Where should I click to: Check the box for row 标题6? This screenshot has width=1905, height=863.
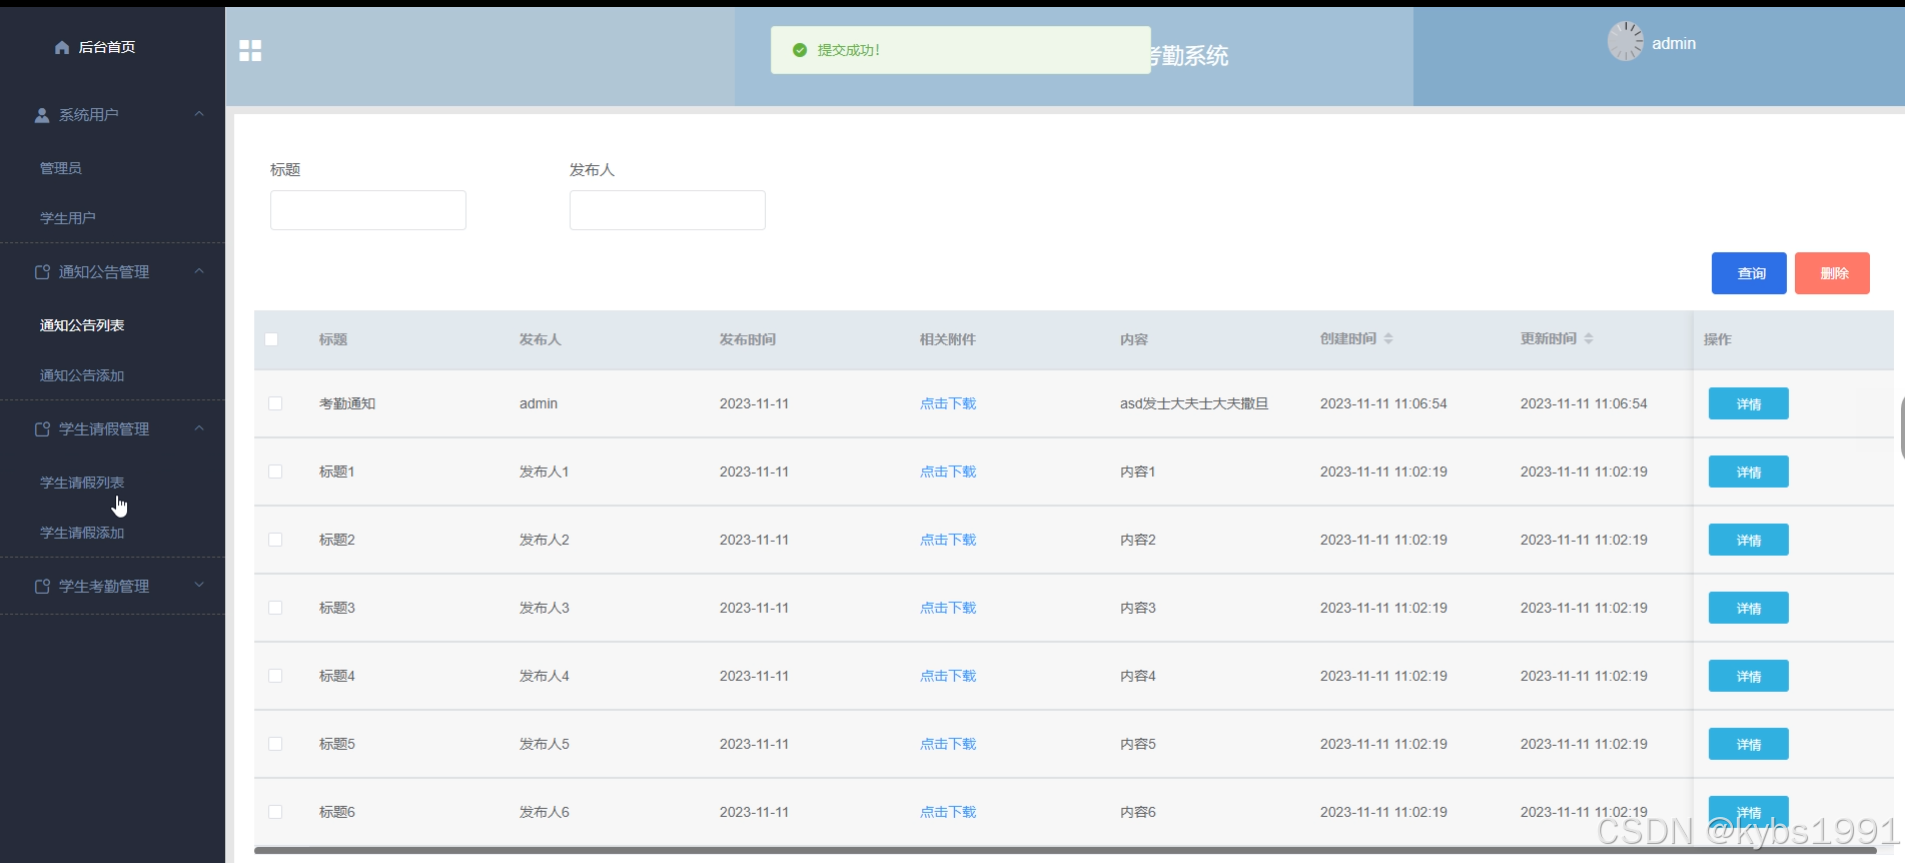275,812
